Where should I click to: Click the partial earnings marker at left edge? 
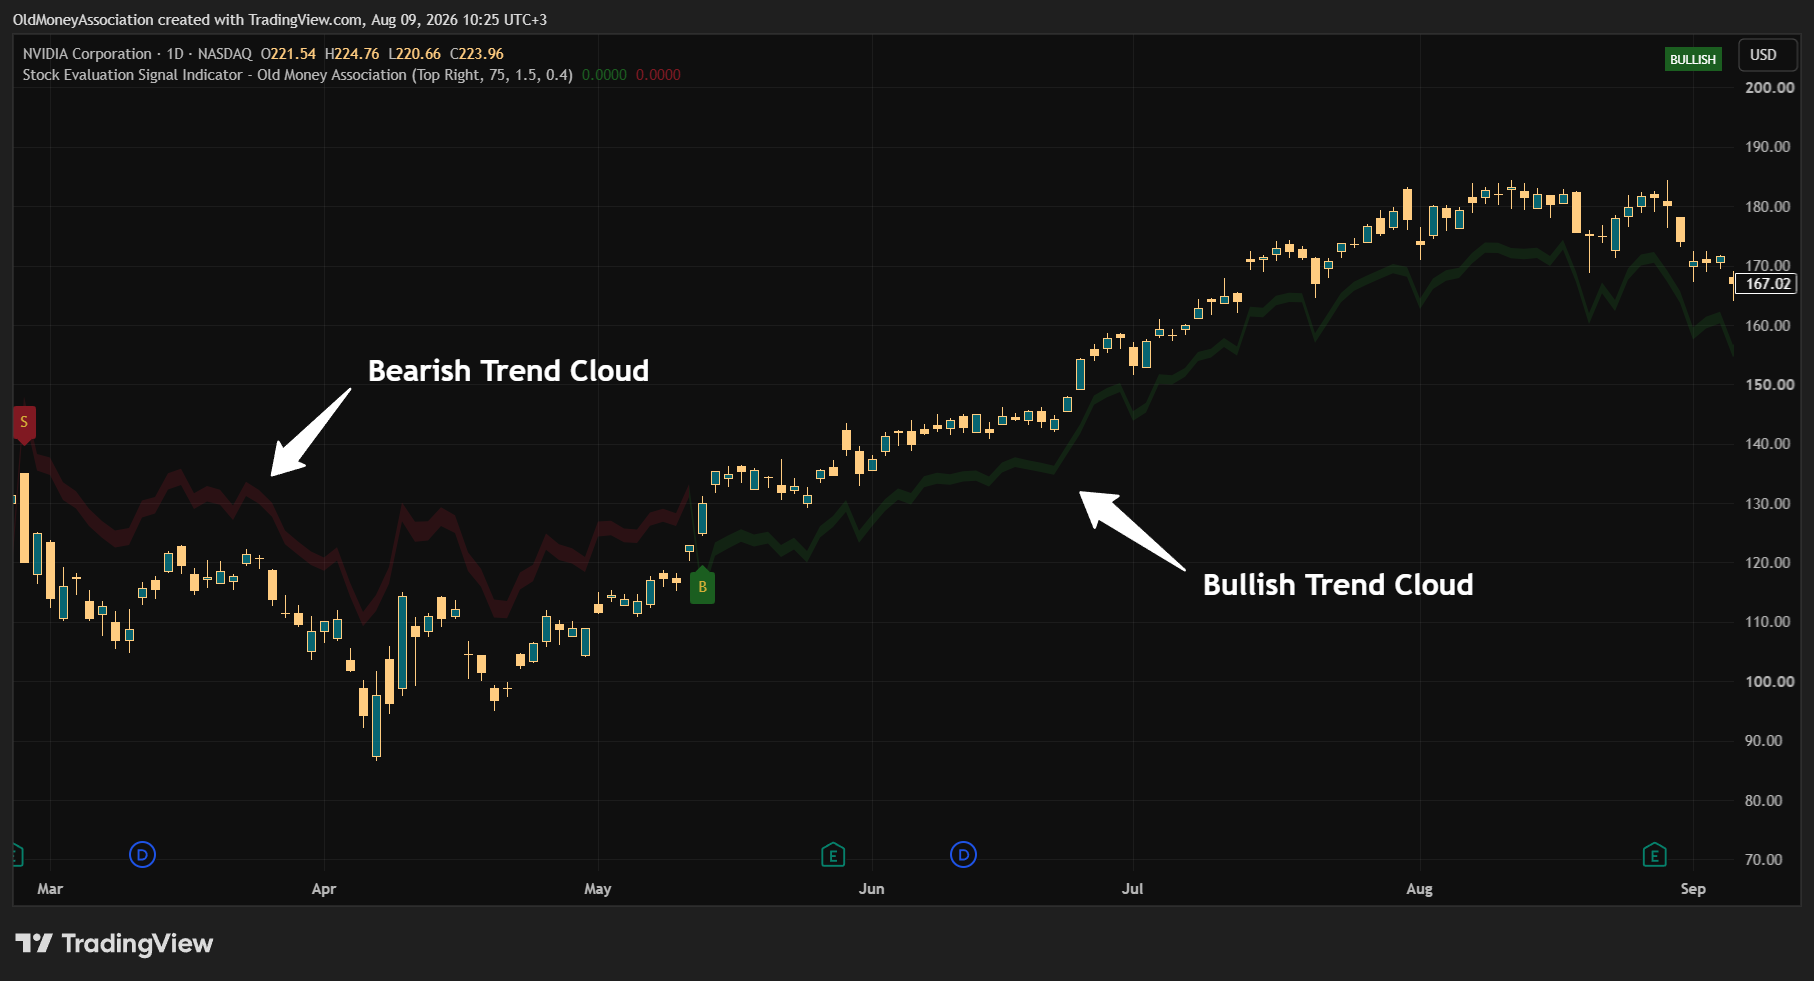(17, 854)
